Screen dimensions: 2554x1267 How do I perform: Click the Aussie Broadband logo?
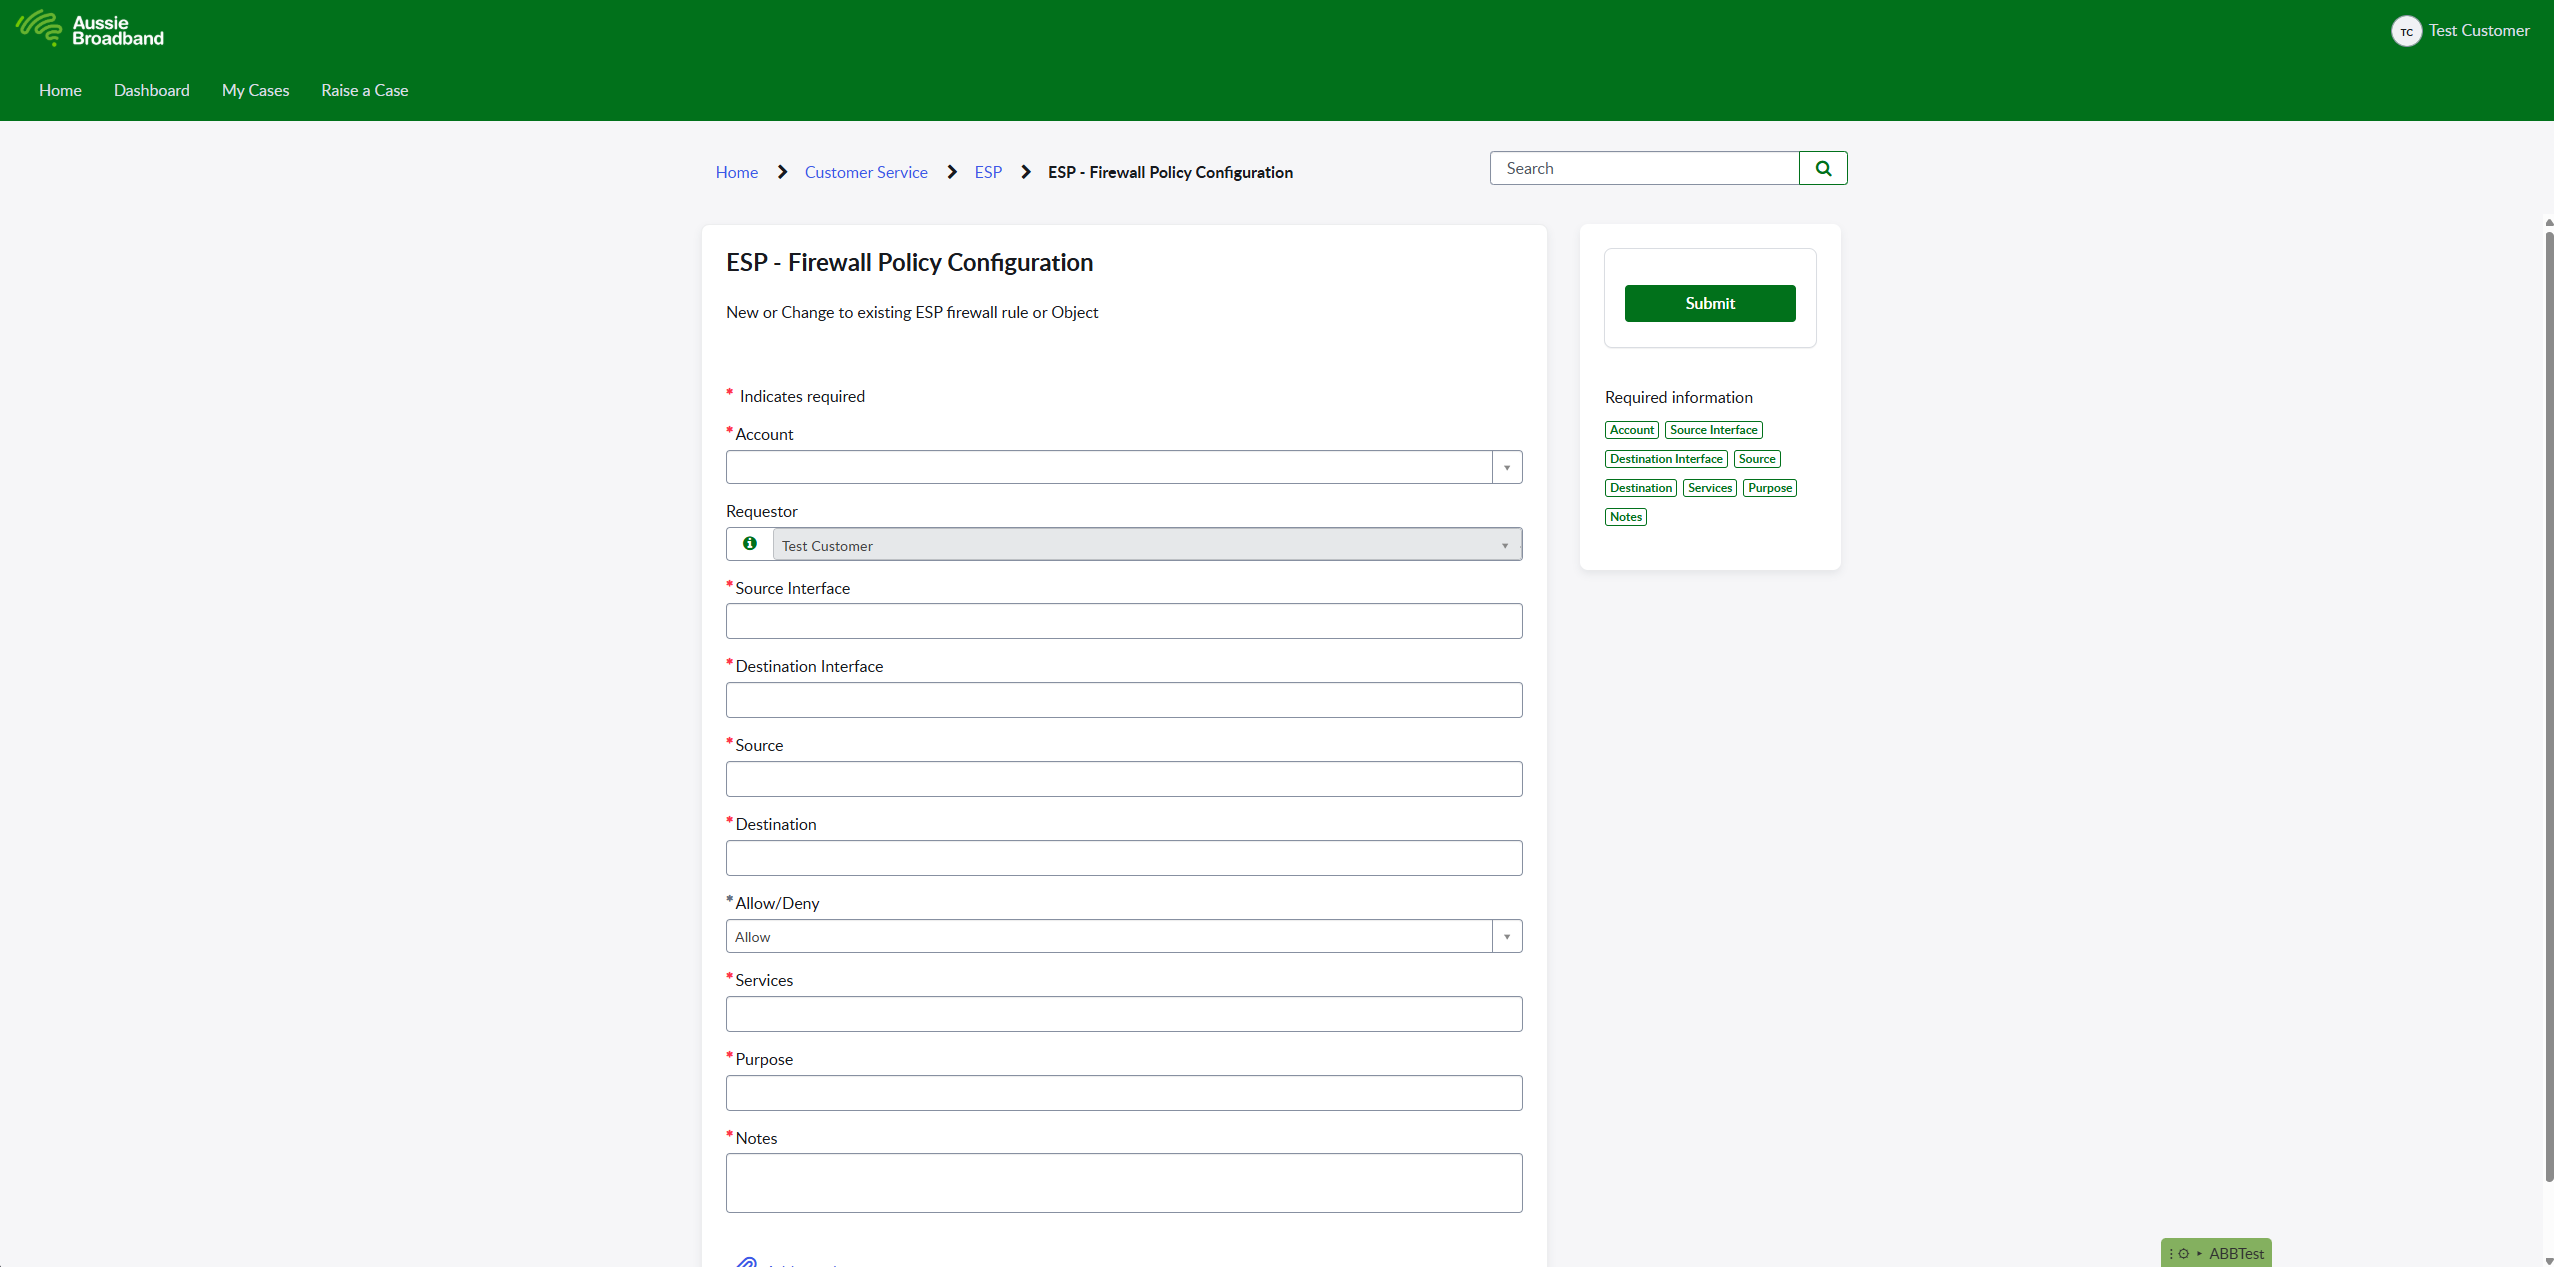[x=90, y=29]
